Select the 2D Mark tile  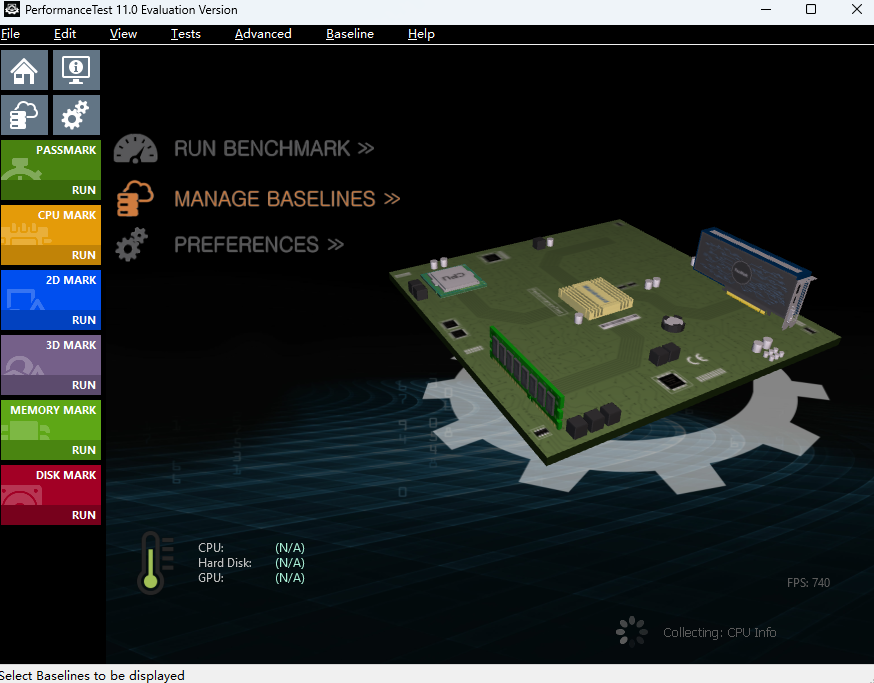pos(51,300)
